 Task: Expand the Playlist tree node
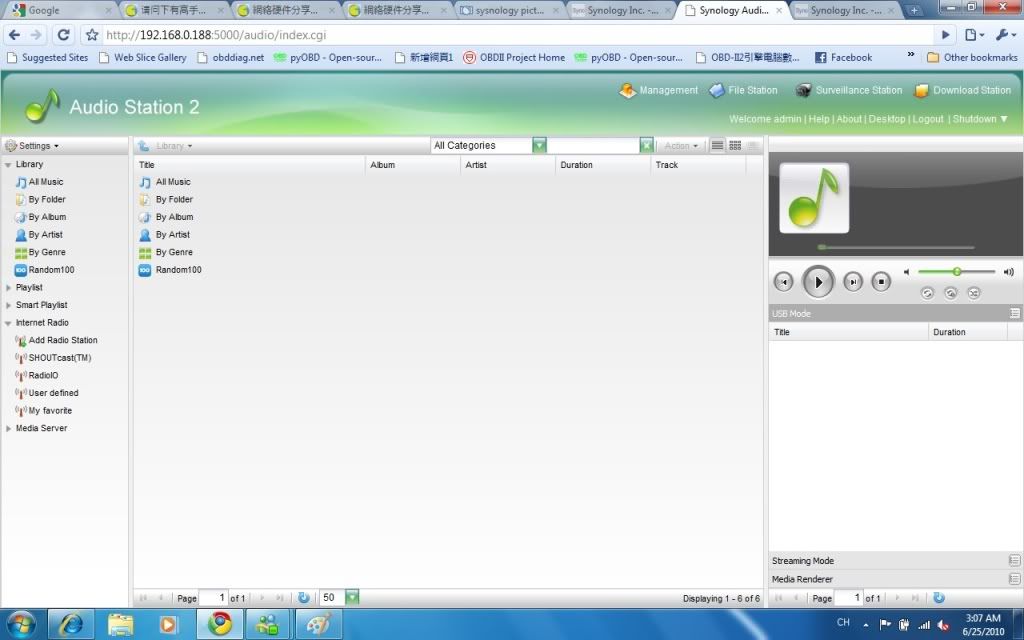coord(9,288)
